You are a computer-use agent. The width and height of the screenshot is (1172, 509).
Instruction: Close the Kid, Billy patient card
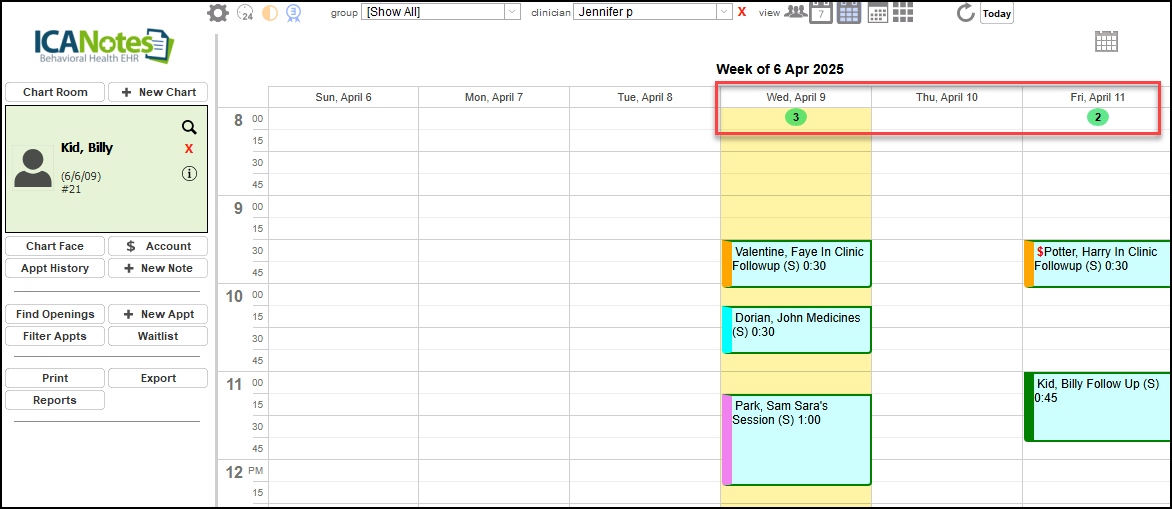click(189, 149)
